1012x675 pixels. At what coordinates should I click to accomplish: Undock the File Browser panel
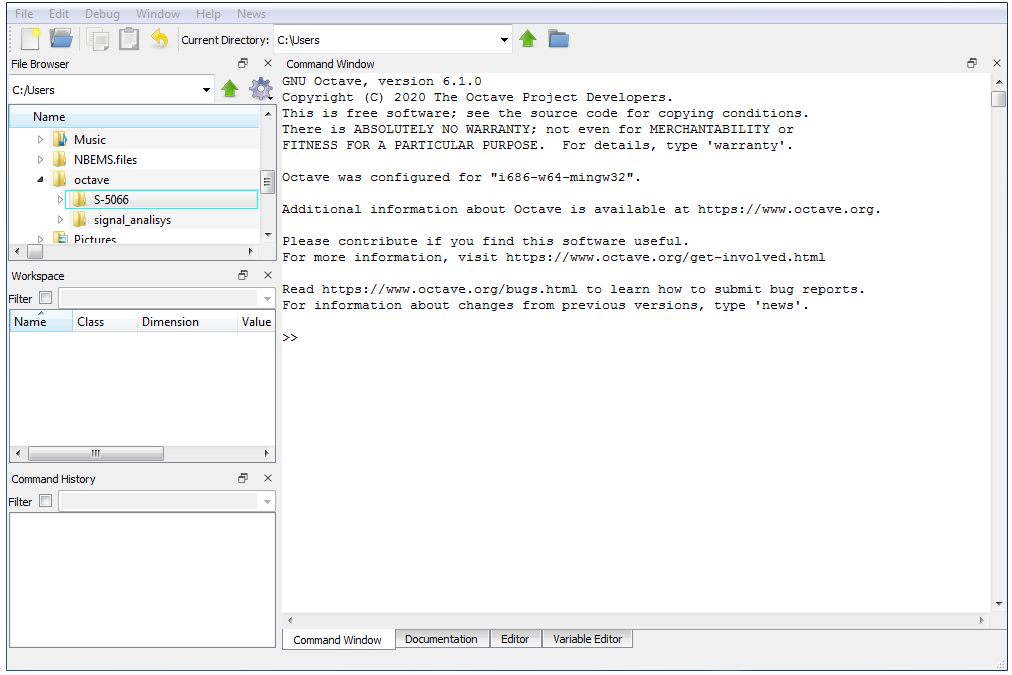tap(243, 63)
